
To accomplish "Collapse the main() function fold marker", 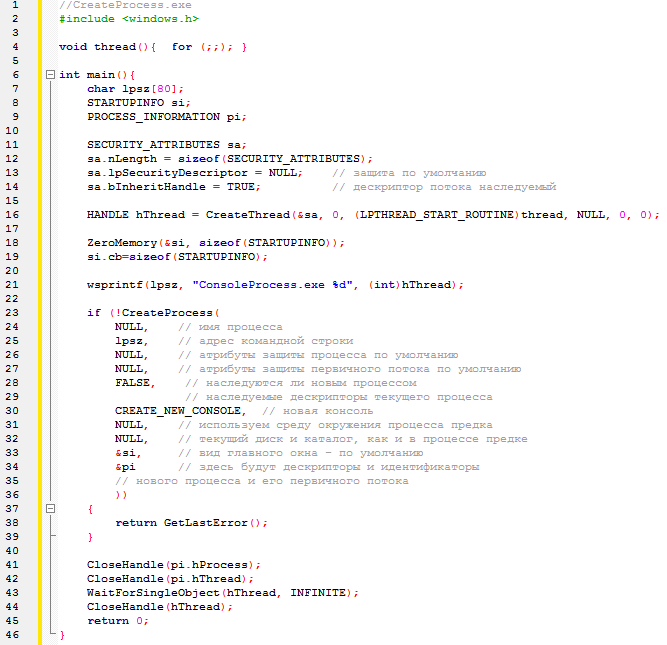I will click(x=50, y=75).
